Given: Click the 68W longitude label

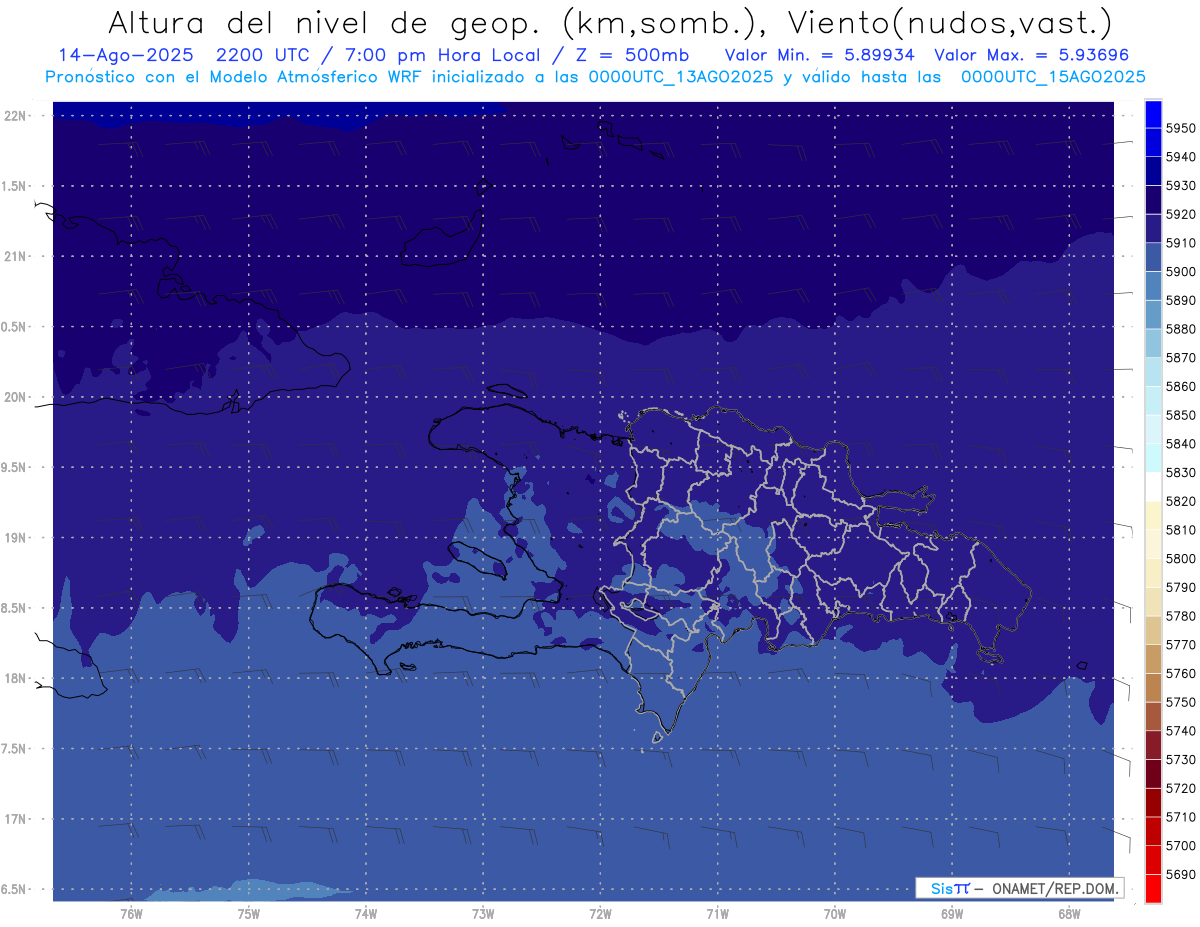Looking at the screenshot, I should click(1068, 914).
